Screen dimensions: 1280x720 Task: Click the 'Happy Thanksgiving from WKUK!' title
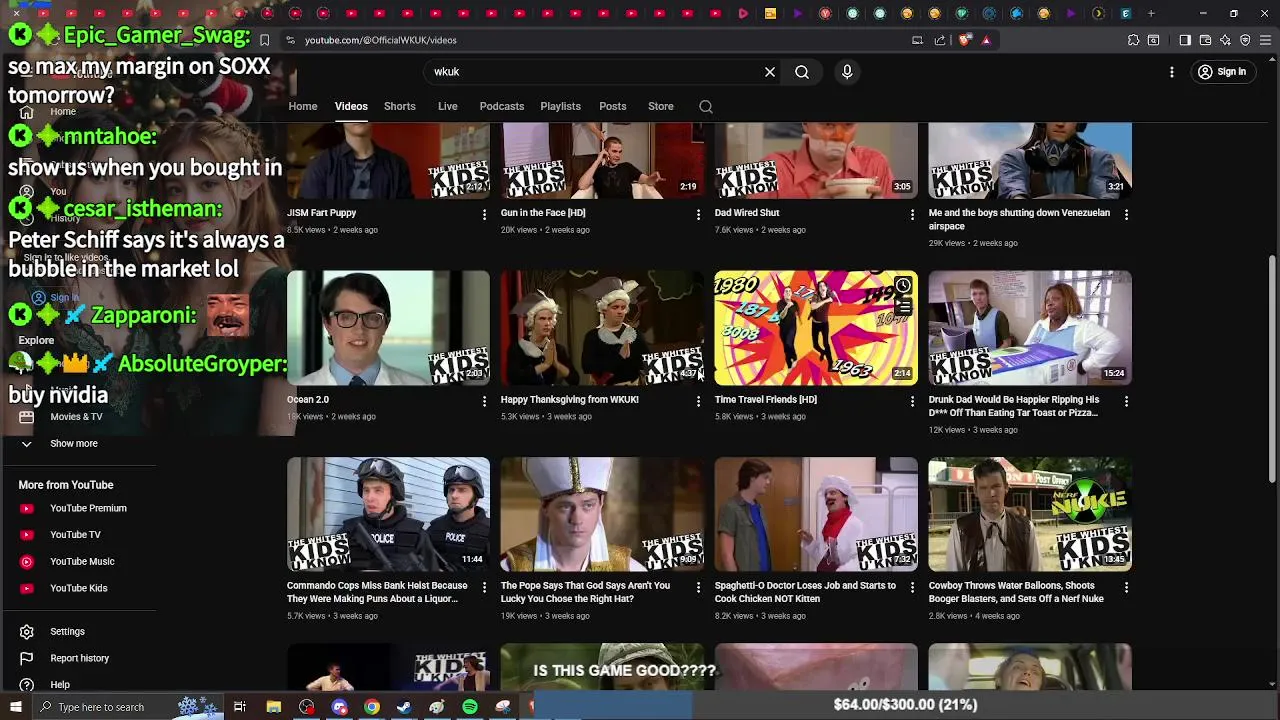(x=569, y=400)
